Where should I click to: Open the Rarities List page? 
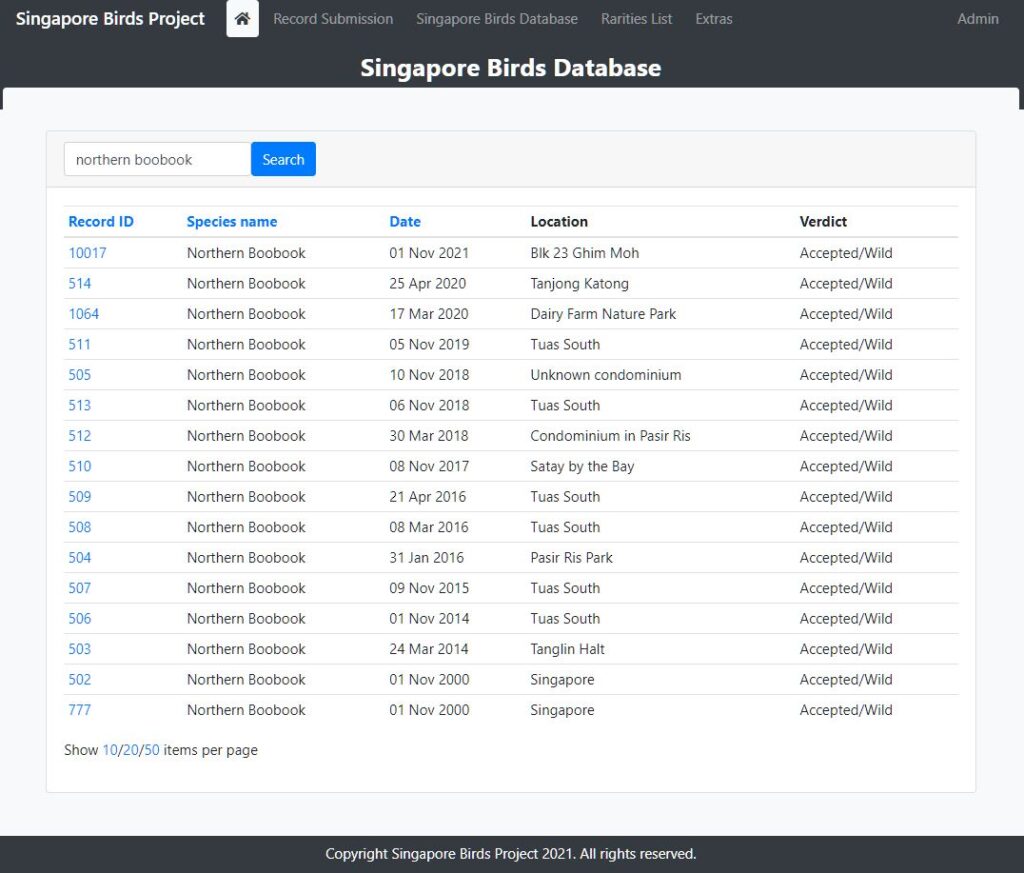pyautogui.click(x=636, y=19)
